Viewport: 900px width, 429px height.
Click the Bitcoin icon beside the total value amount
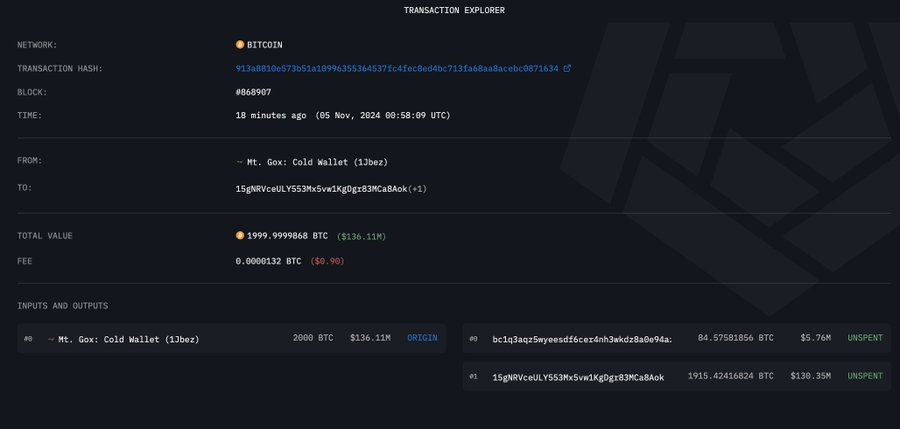[x=240, y=236]
